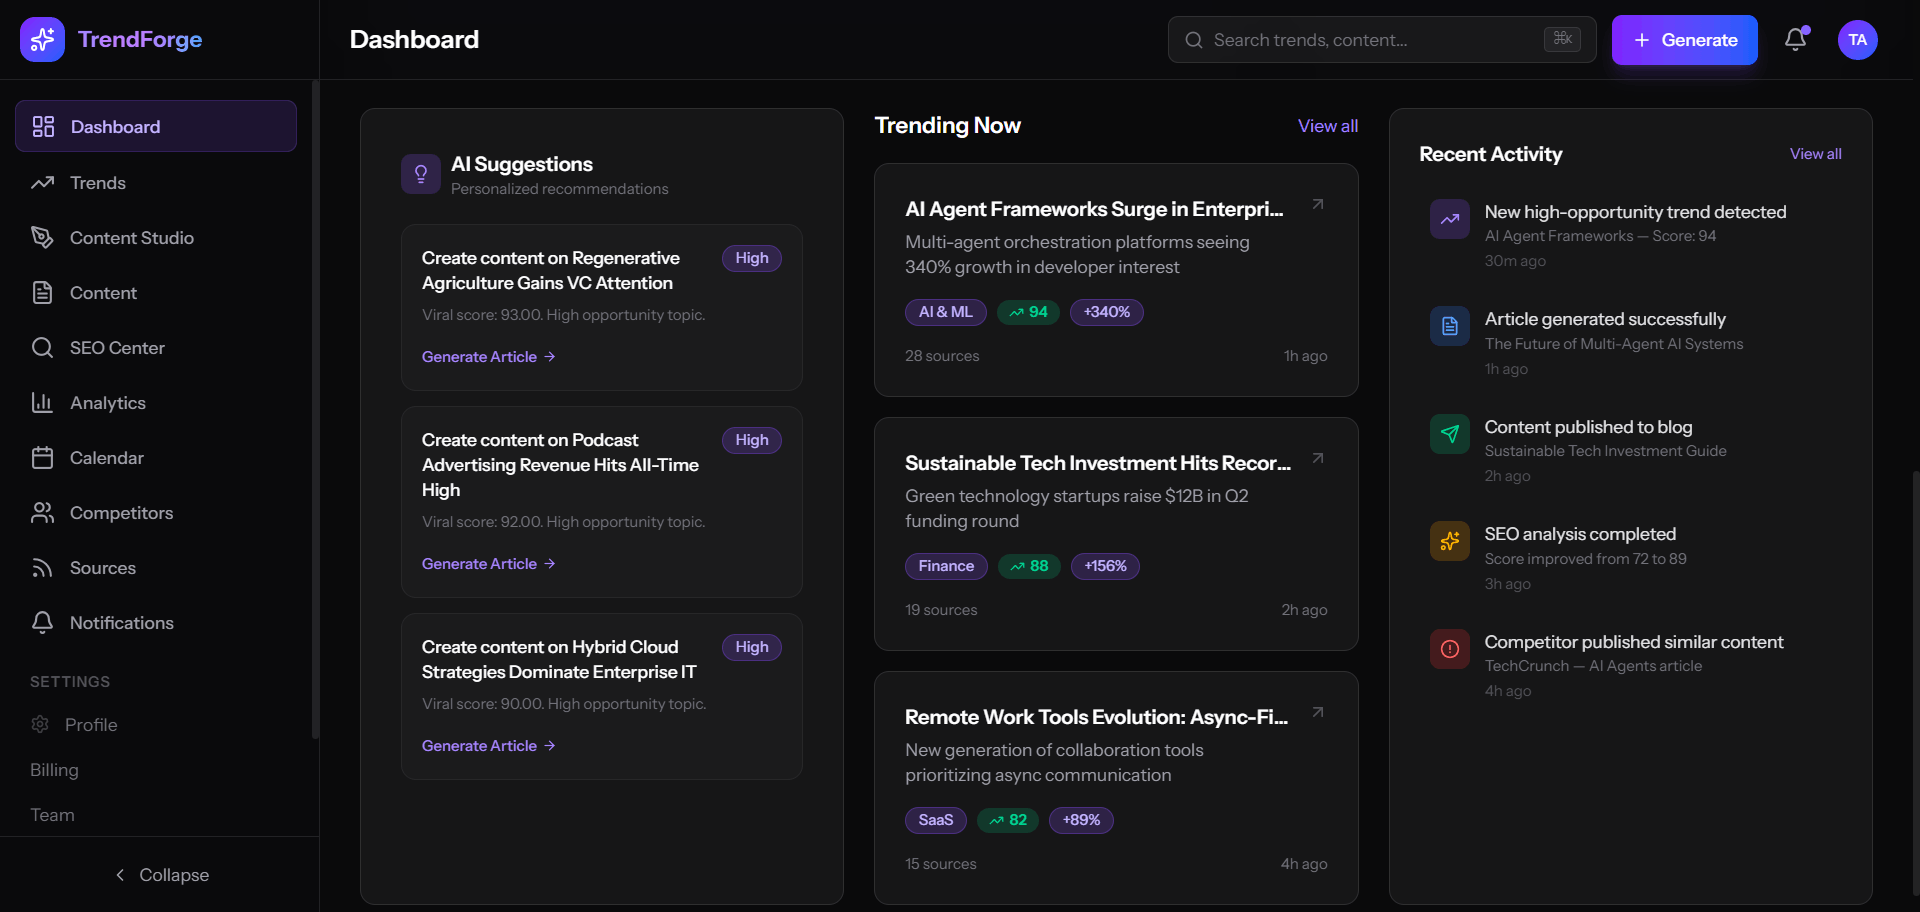
Task: Click the Dashboard grid icon in sidebar
Action: pos(43,126)
